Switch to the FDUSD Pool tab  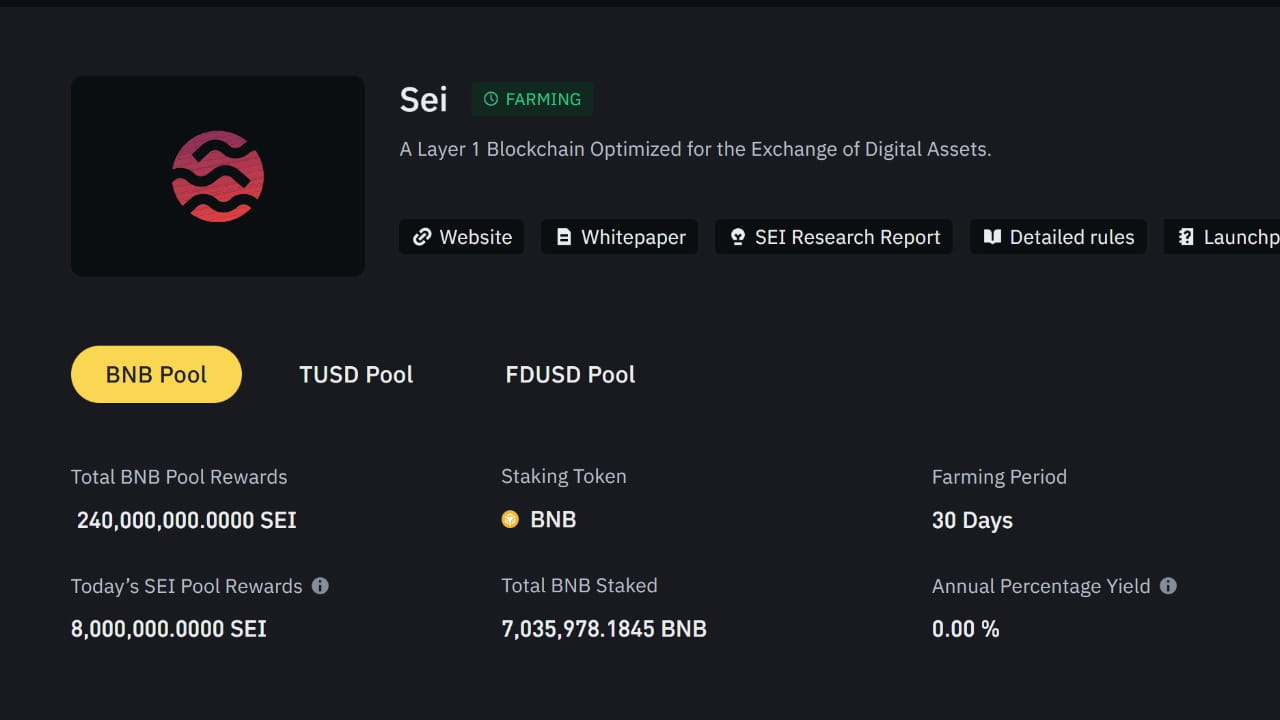pyautogui.click(x=570, y=374)
